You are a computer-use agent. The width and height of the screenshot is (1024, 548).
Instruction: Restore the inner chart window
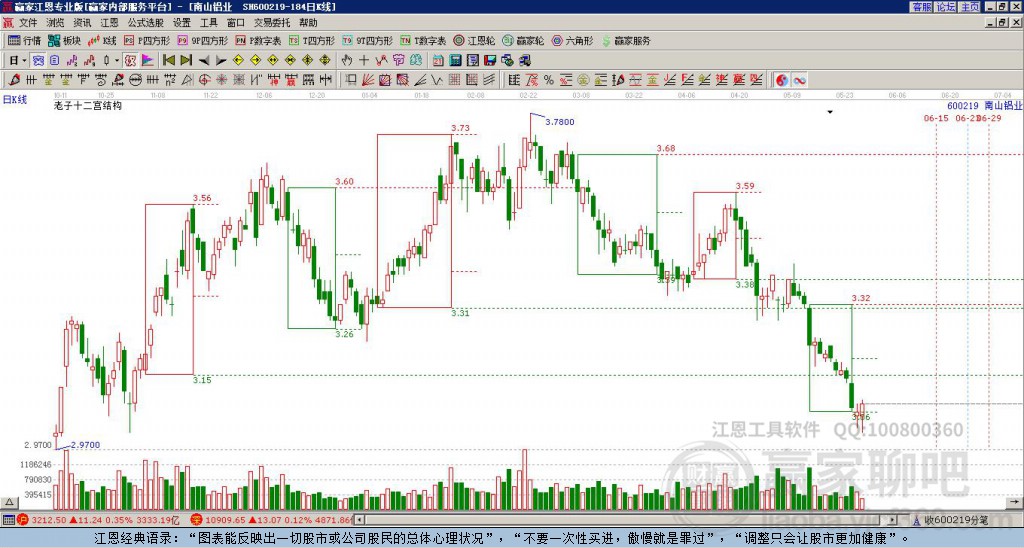click(x=1002, y=23)
